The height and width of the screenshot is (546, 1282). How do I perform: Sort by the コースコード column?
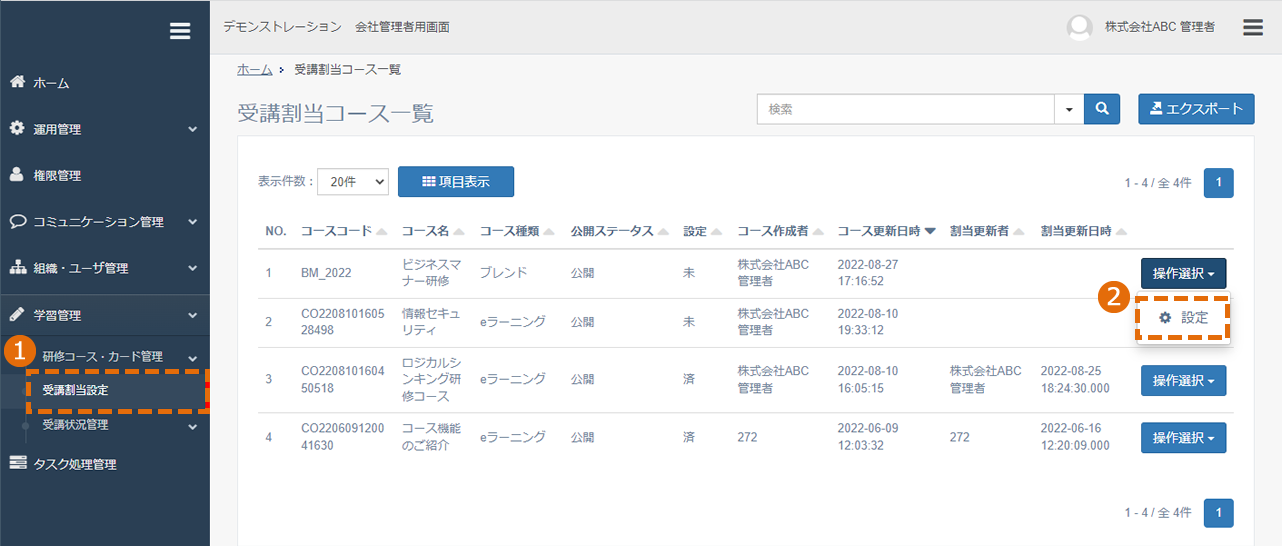(x=344, y=231)
